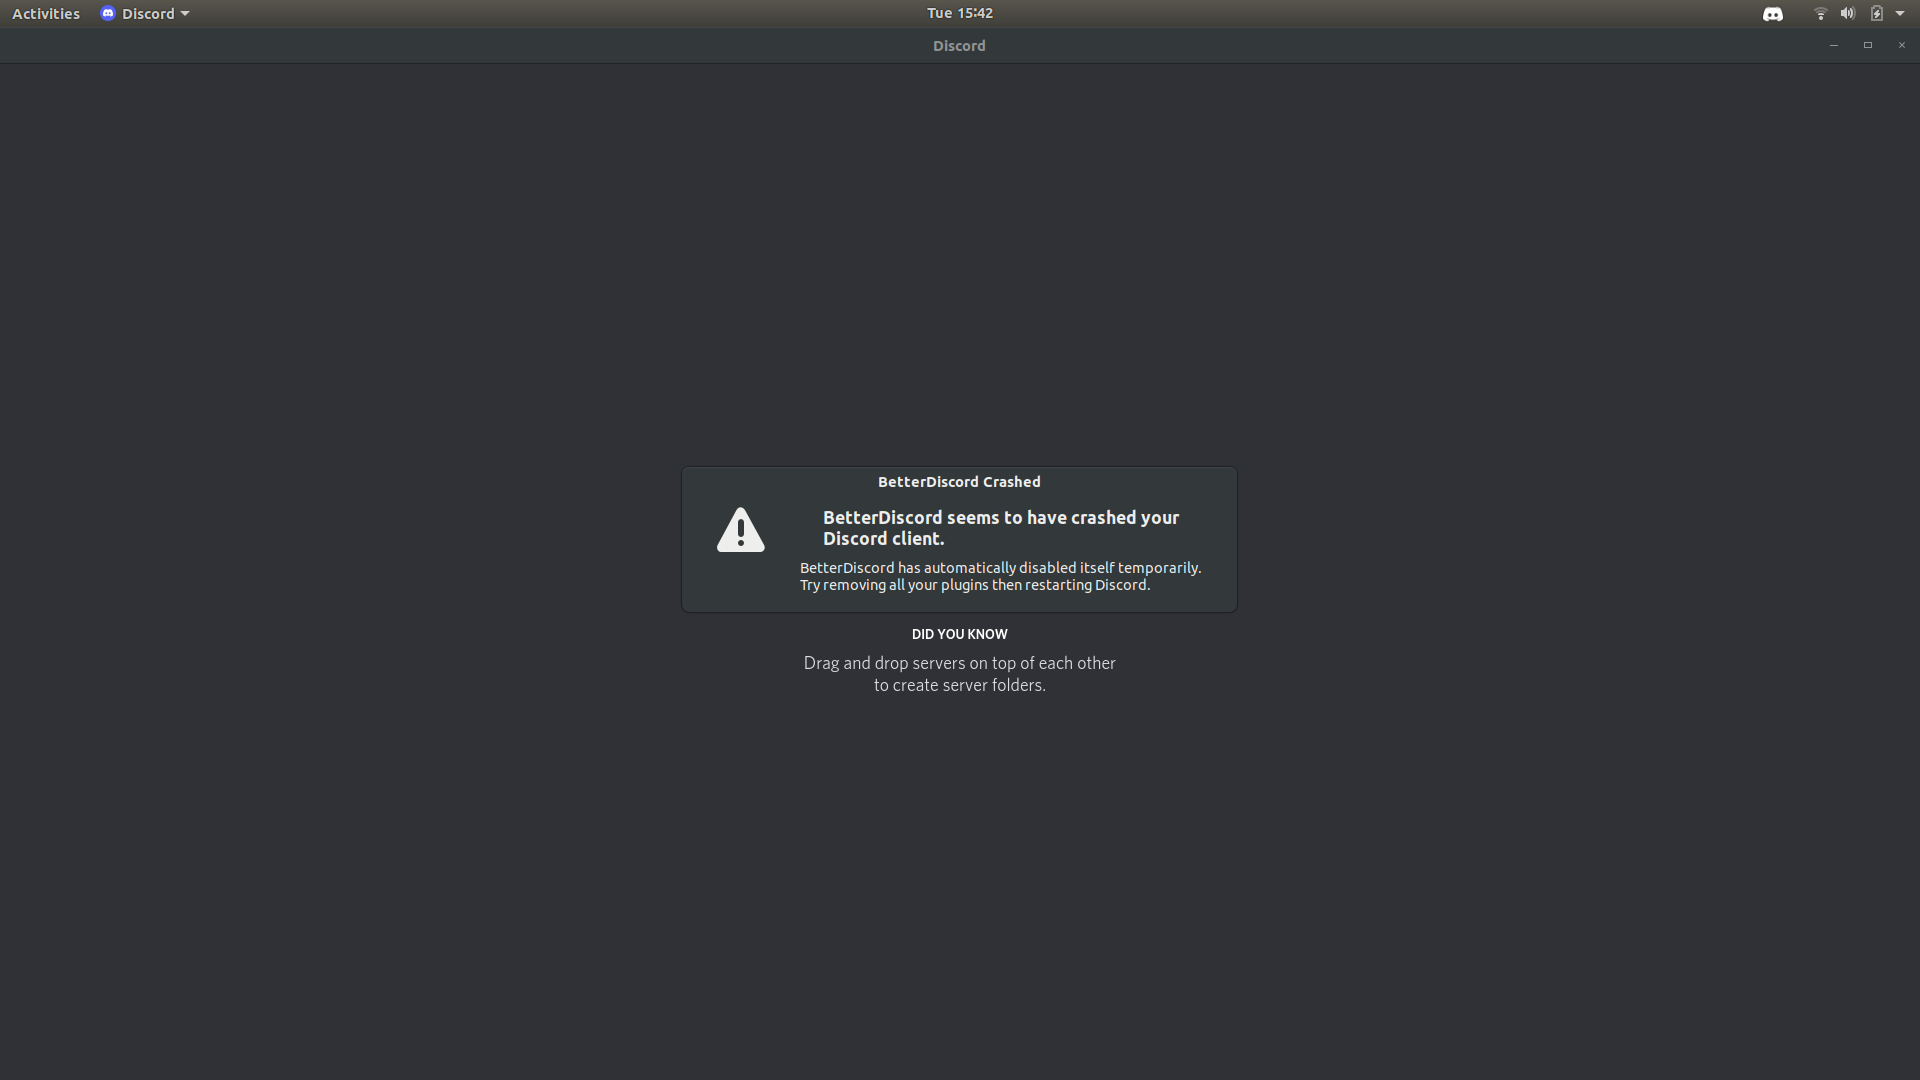1920x1080 pixels.
Task: Open the Activities overview
Action: tap(45, 13)
